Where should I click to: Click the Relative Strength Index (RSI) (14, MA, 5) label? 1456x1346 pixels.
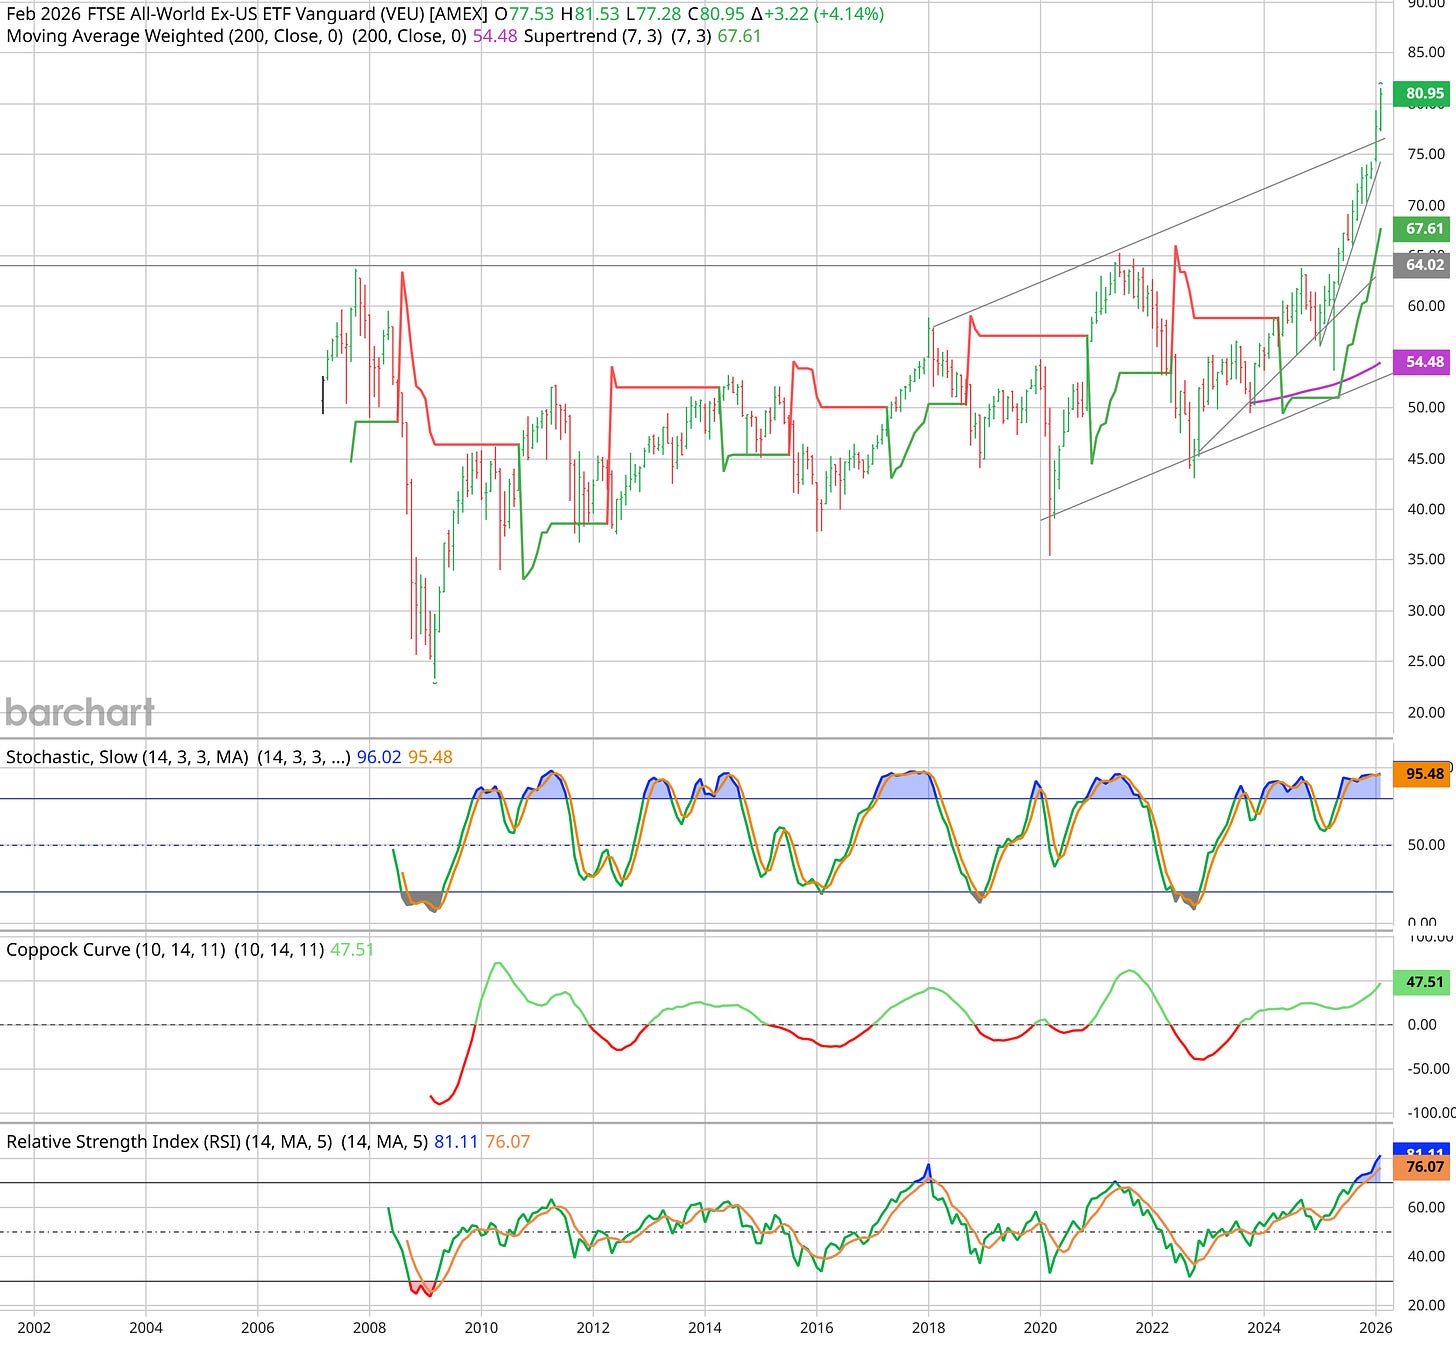pyautogui.click(x=169, y=1141)
